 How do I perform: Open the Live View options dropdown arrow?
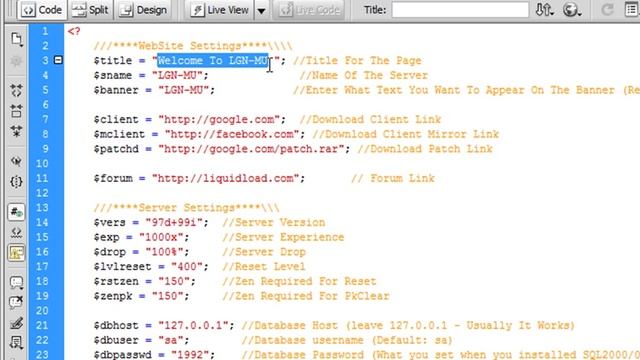pyautogui.click(x=261, y=11)
